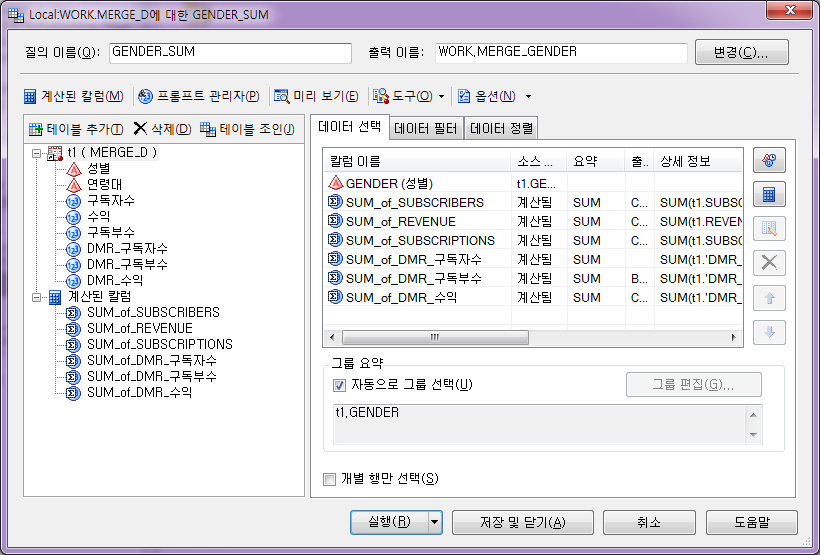Click GENDER (성별) row in column table
The width and height of the screenshot is (820, 555).
533,184
